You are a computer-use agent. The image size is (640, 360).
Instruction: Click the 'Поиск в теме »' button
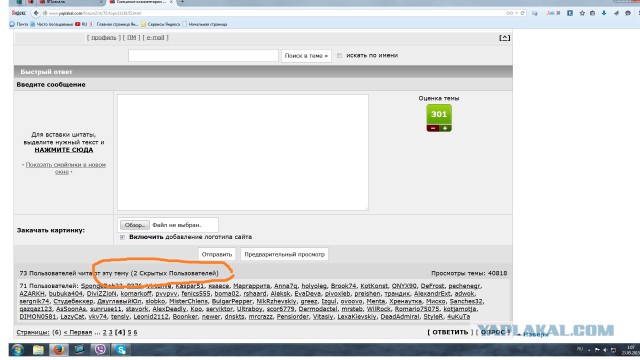click(306, 56)
